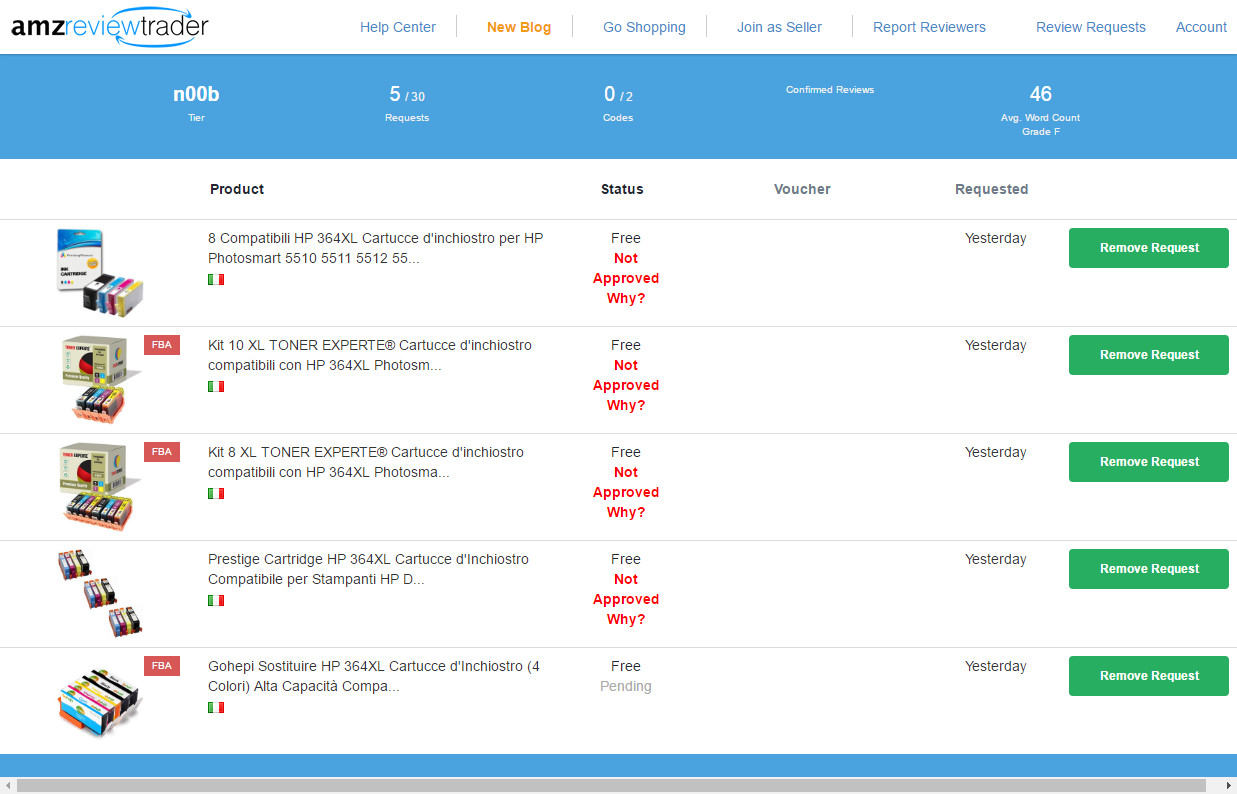The image size is (1237, 794).
Task: Click thumbnail of Kit 10 XL TONER EXPERTE
Action: click(100, 380)
